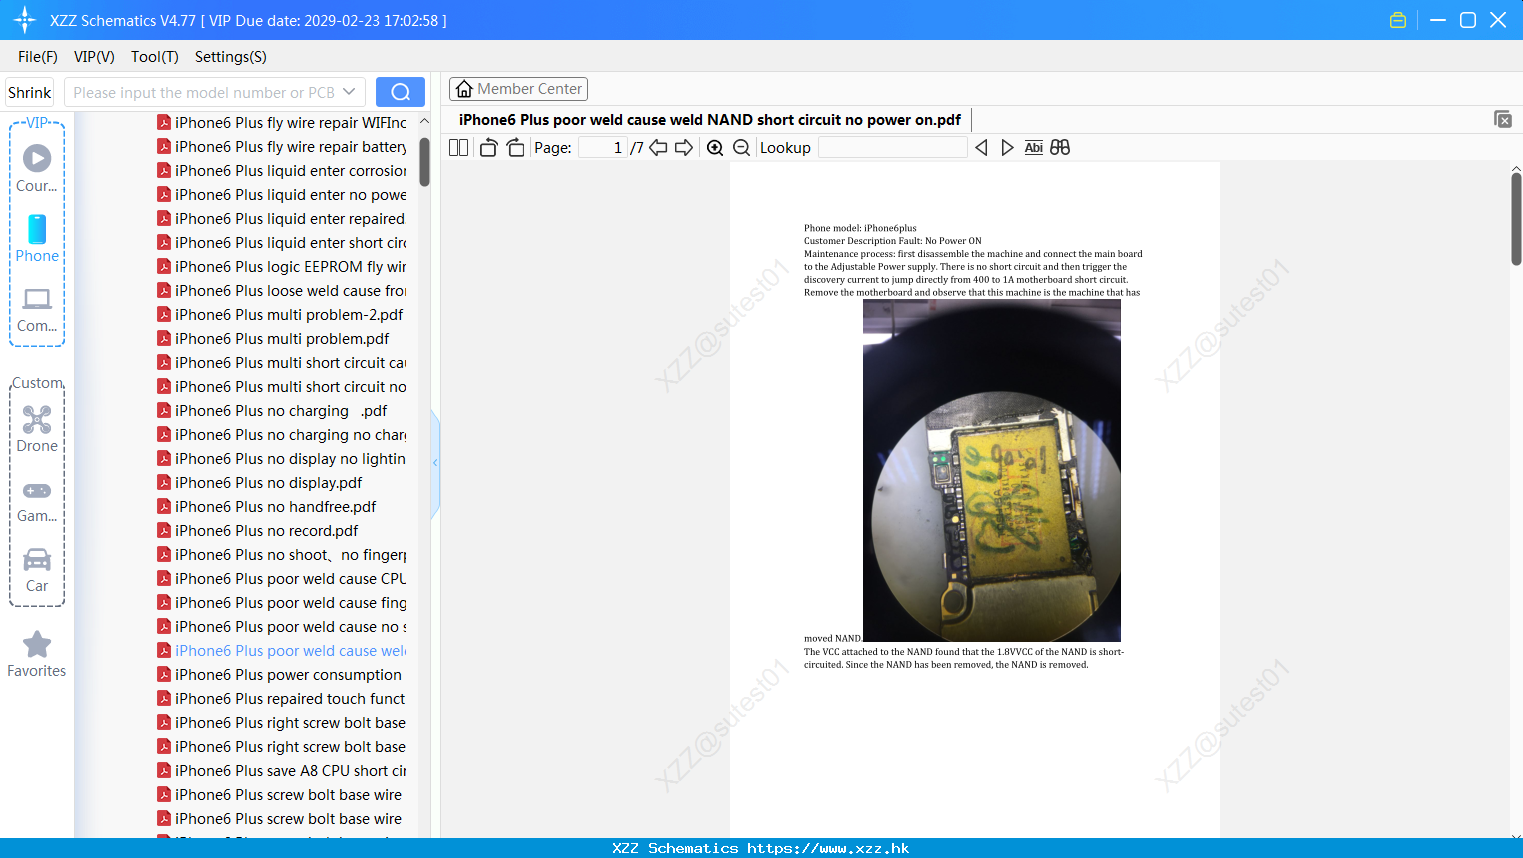Click file list vertical scrollbar thumb
Image resolution: width=1523 pixels, height=858 pixels.
tap(424, 161)
